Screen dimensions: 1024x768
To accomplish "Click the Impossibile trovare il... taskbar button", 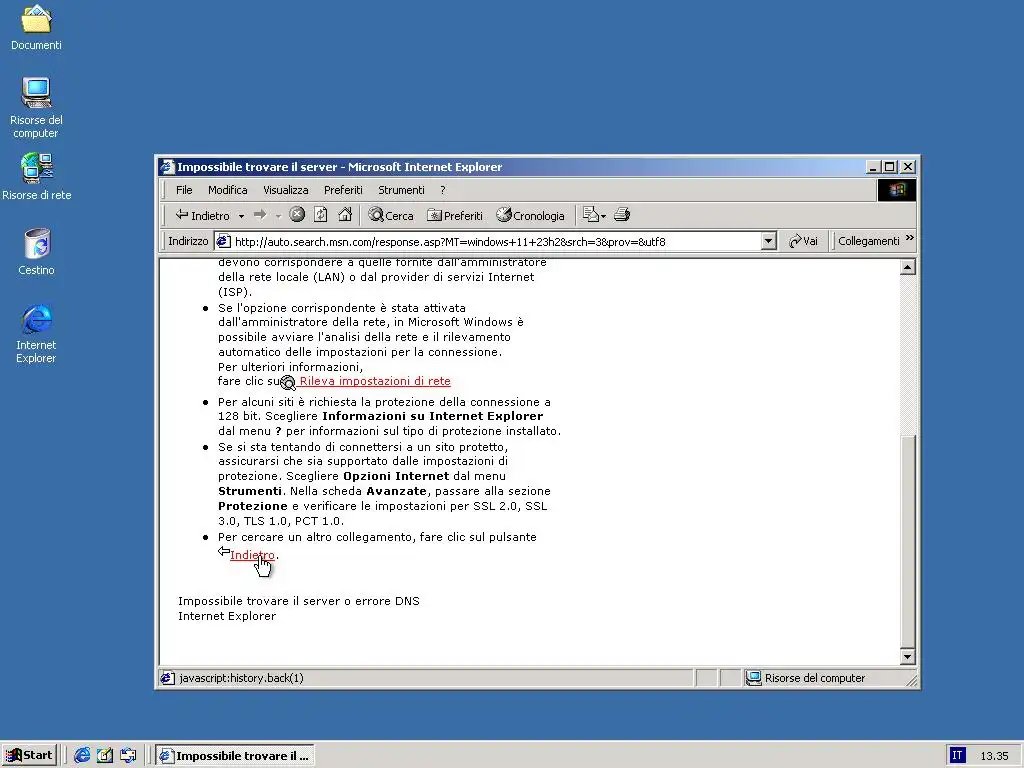I will 236,756.
